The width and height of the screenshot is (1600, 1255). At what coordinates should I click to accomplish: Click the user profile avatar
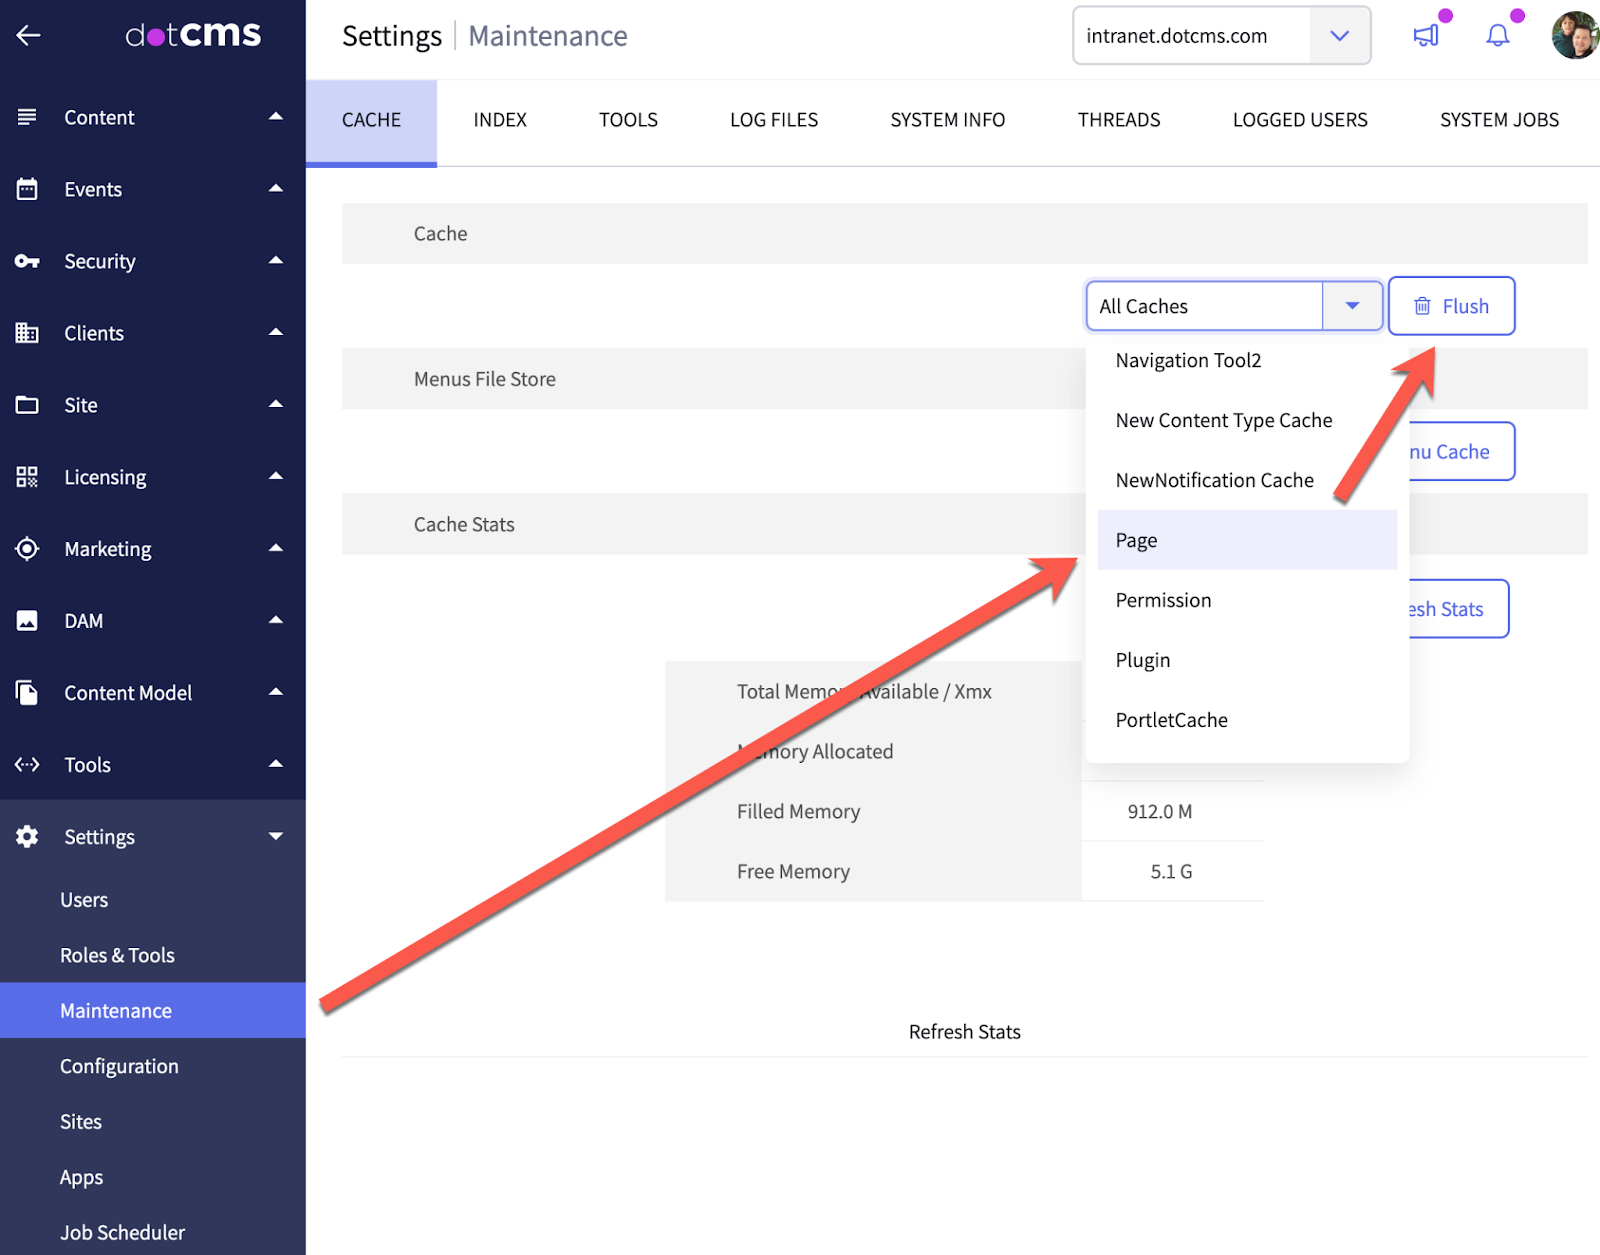point(1575,36)
